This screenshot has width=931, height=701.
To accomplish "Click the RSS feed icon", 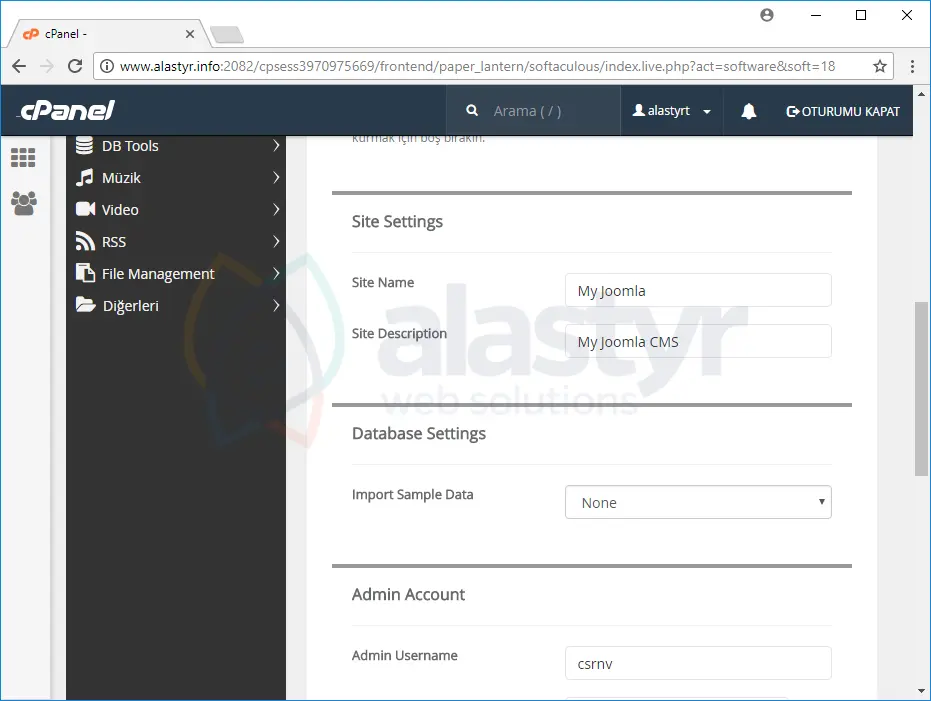I will (x=85, y=241).
